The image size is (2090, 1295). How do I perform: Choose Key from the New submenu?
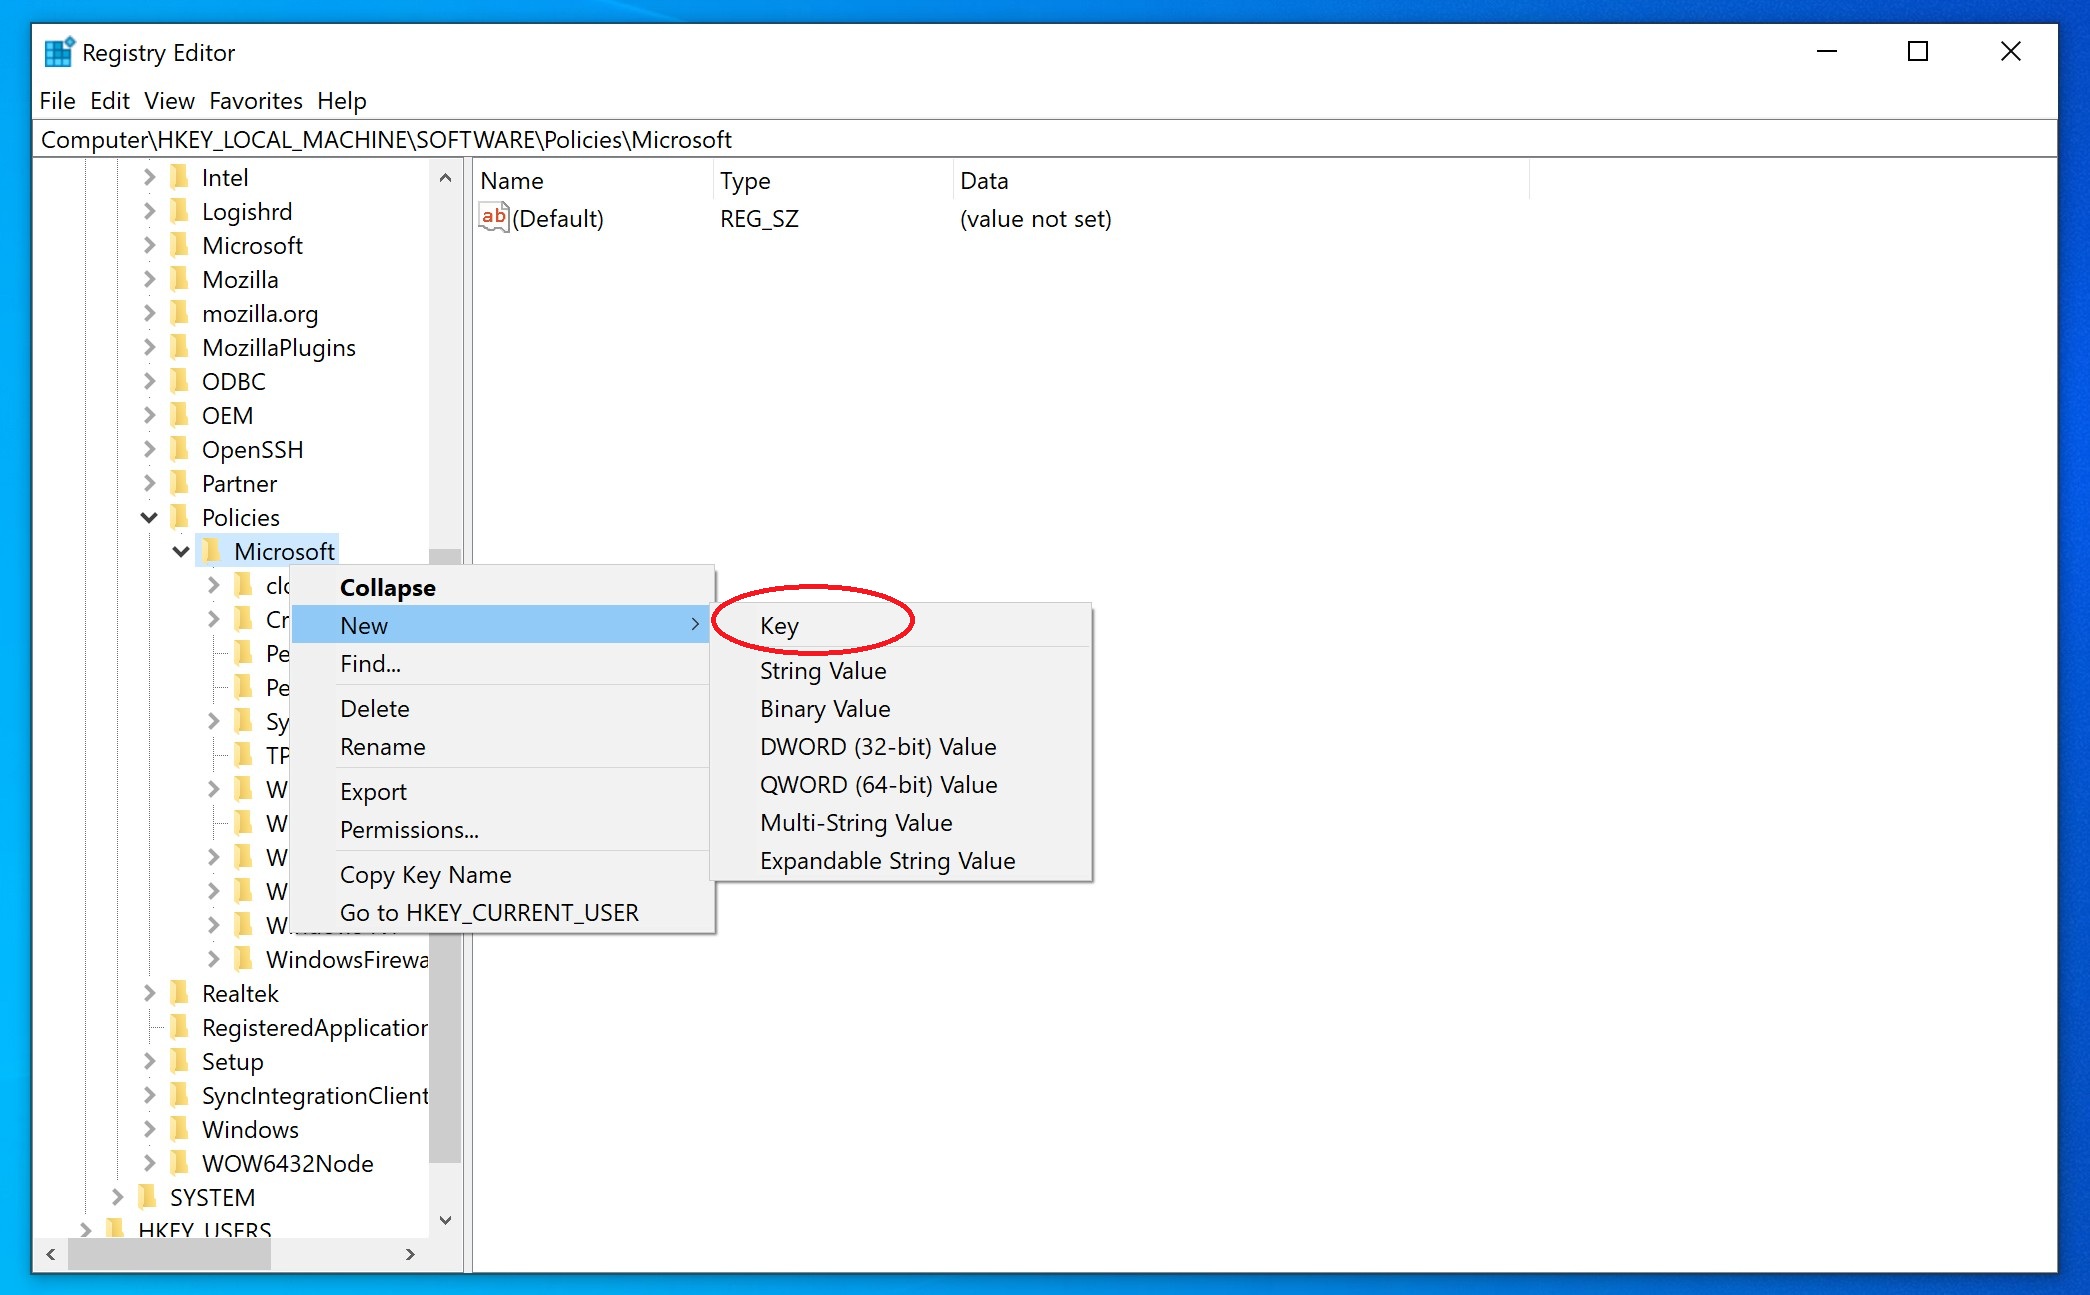901,625
